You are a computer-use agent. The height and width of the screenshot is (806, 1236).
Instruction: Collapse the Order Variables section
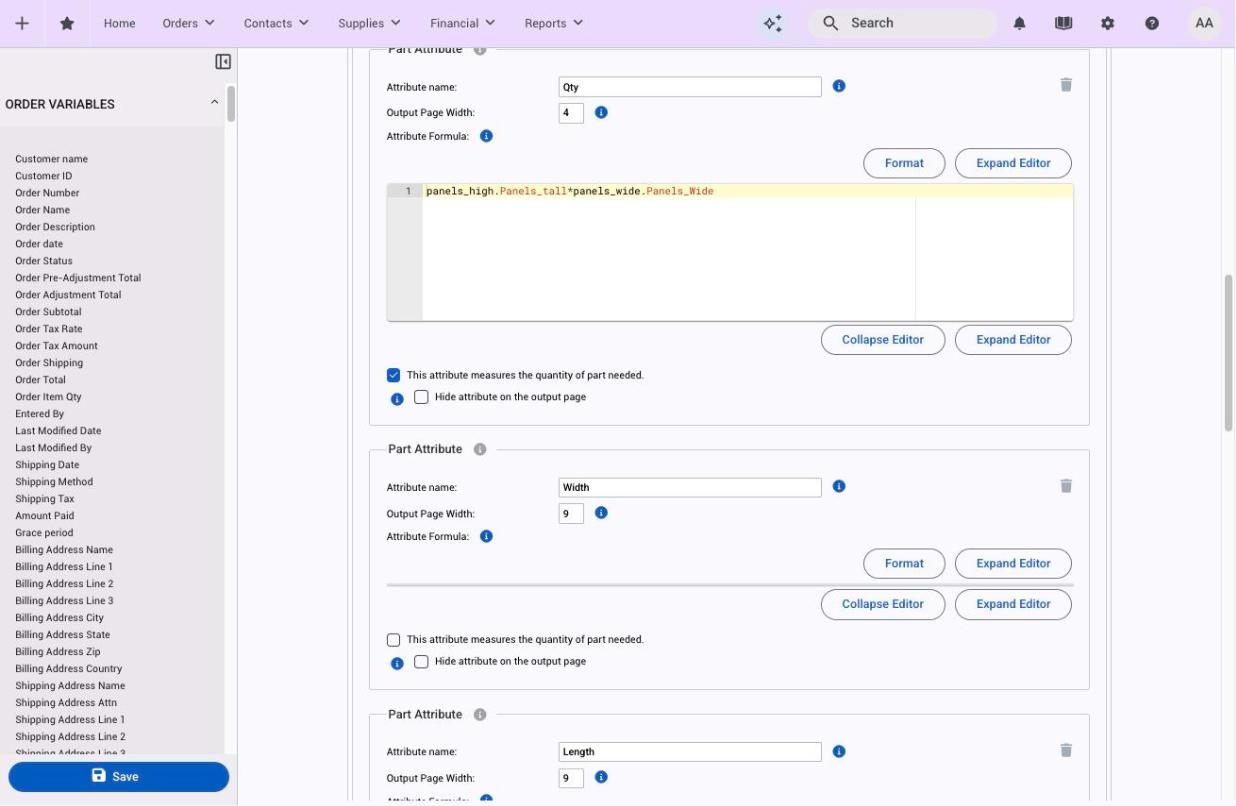pyautogui.click(x=214, y=103)
